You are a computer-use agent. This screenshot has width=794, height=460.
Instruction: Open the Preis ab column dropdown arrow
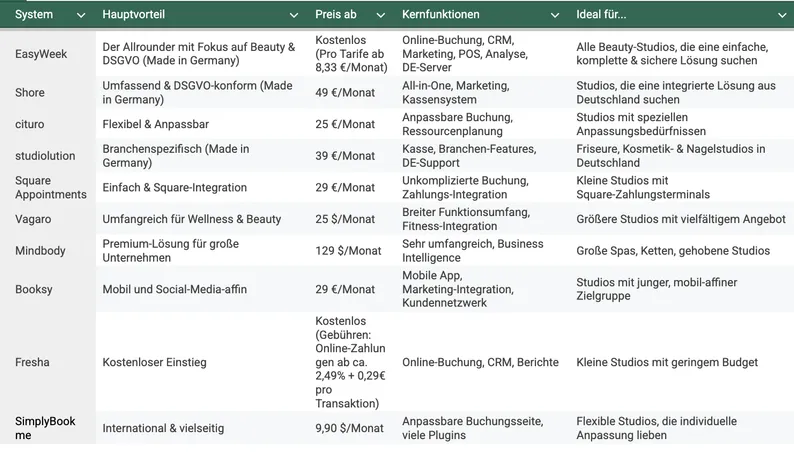click(x=380, y=15)
